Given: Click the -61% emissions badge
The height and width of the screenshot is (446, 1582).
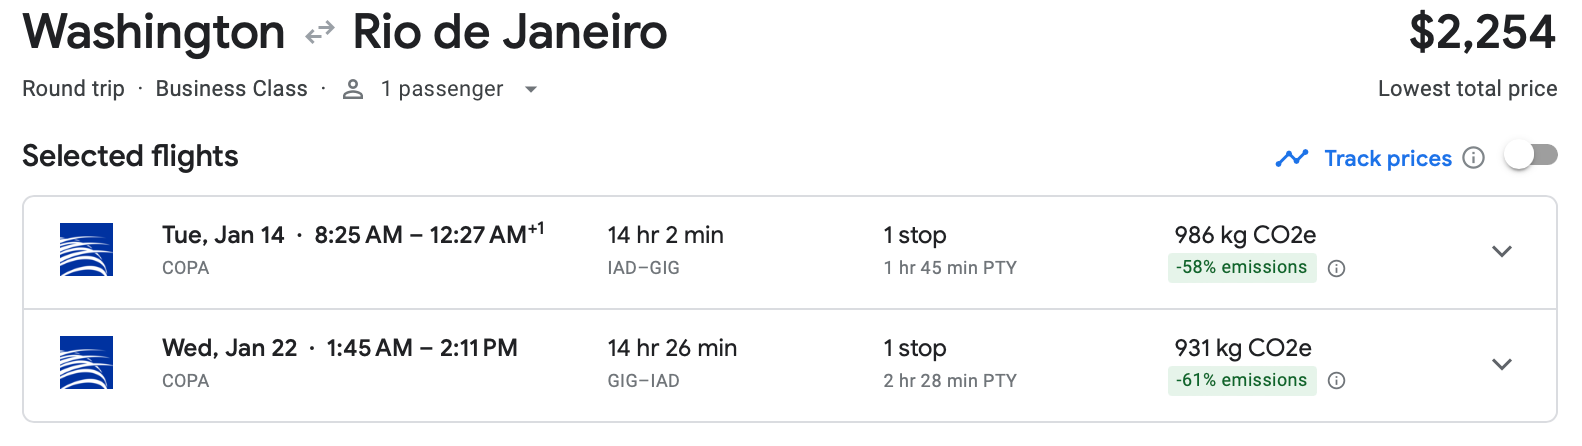Looking at the screenshot, I should pos(1241,381).
